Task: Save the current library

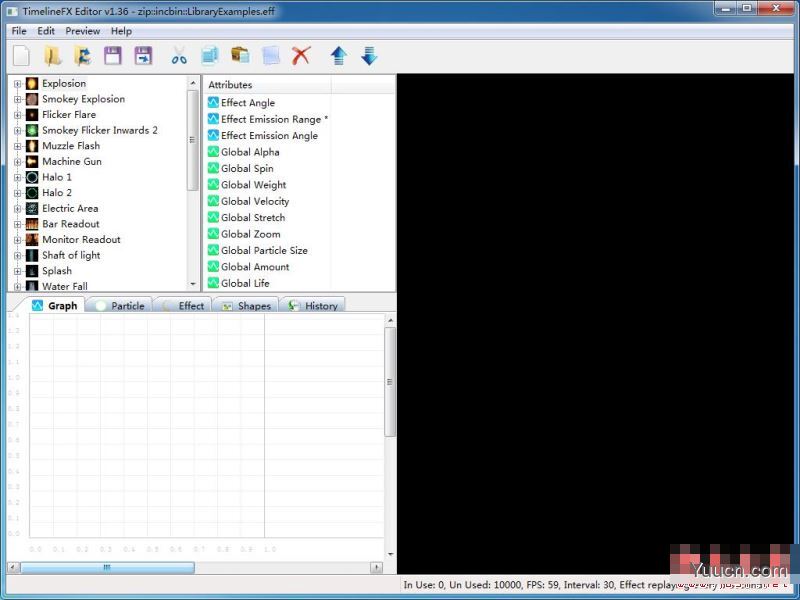Action: point(115,56)
